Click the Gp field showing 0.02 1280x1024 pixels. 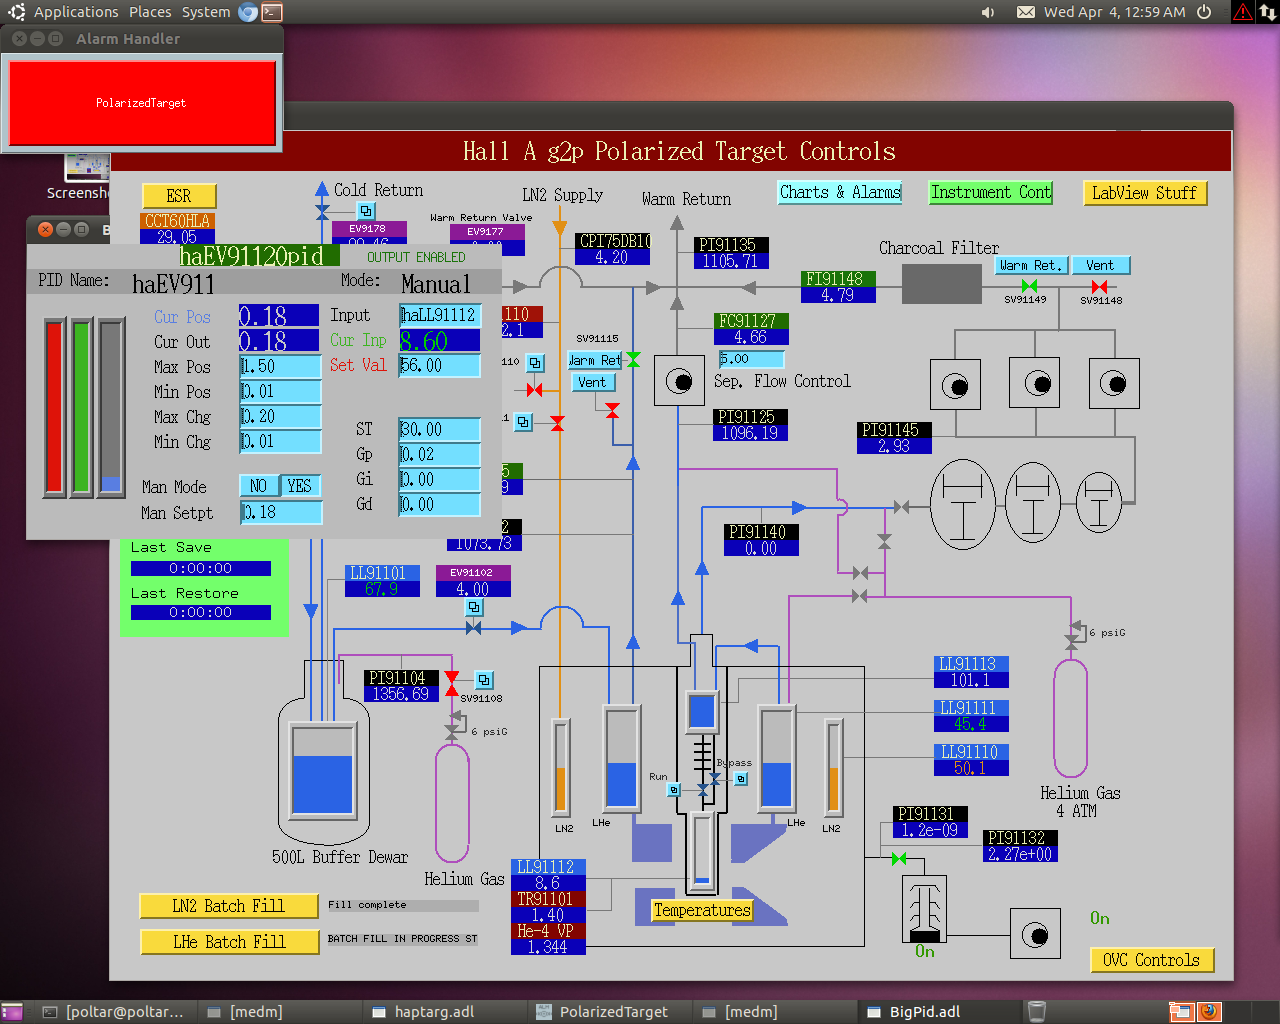pyautogui.click(x=439, y=454)
